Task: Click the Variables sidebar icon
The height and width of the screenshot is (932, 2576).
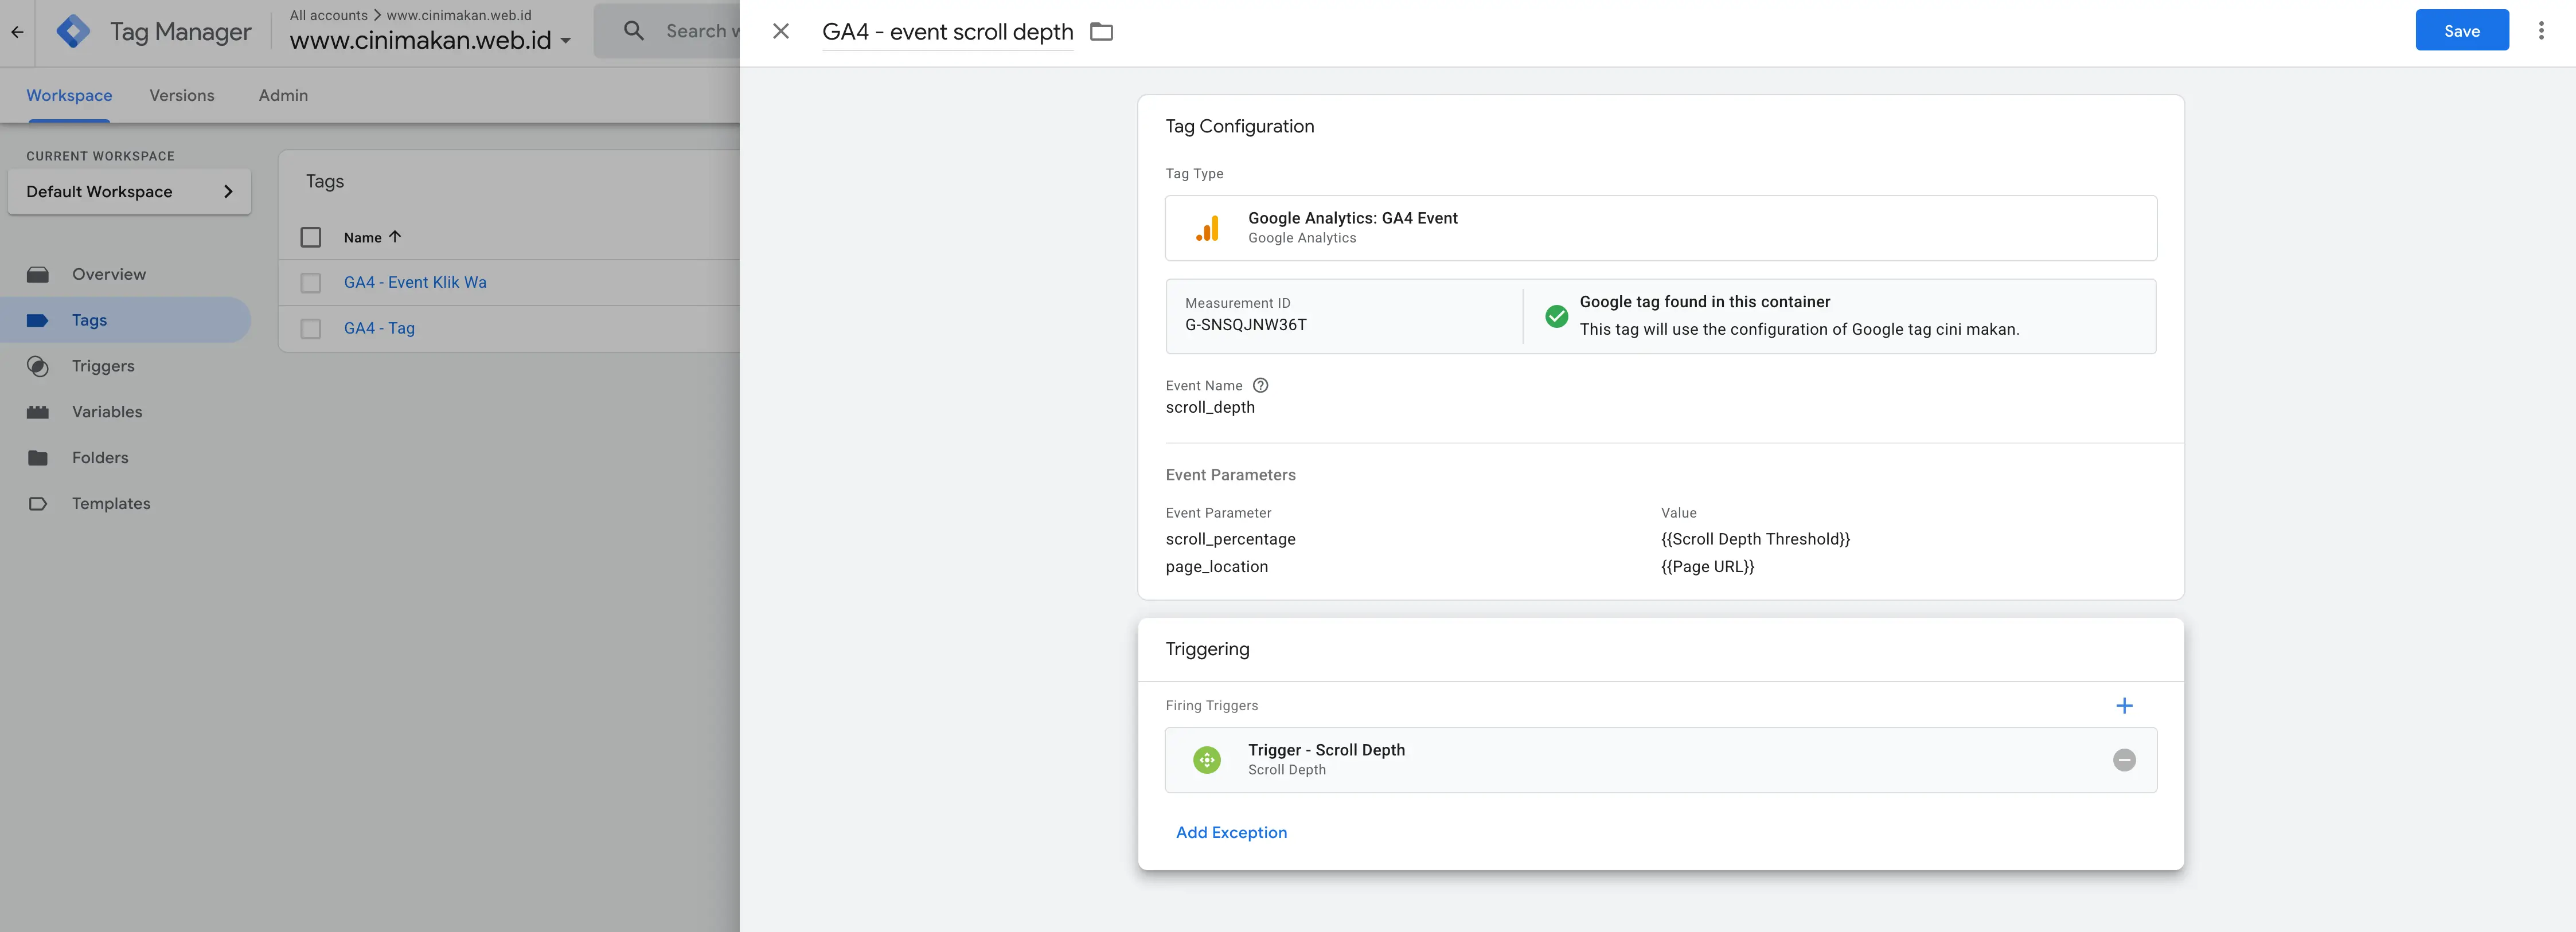Action: click(38, 412)
